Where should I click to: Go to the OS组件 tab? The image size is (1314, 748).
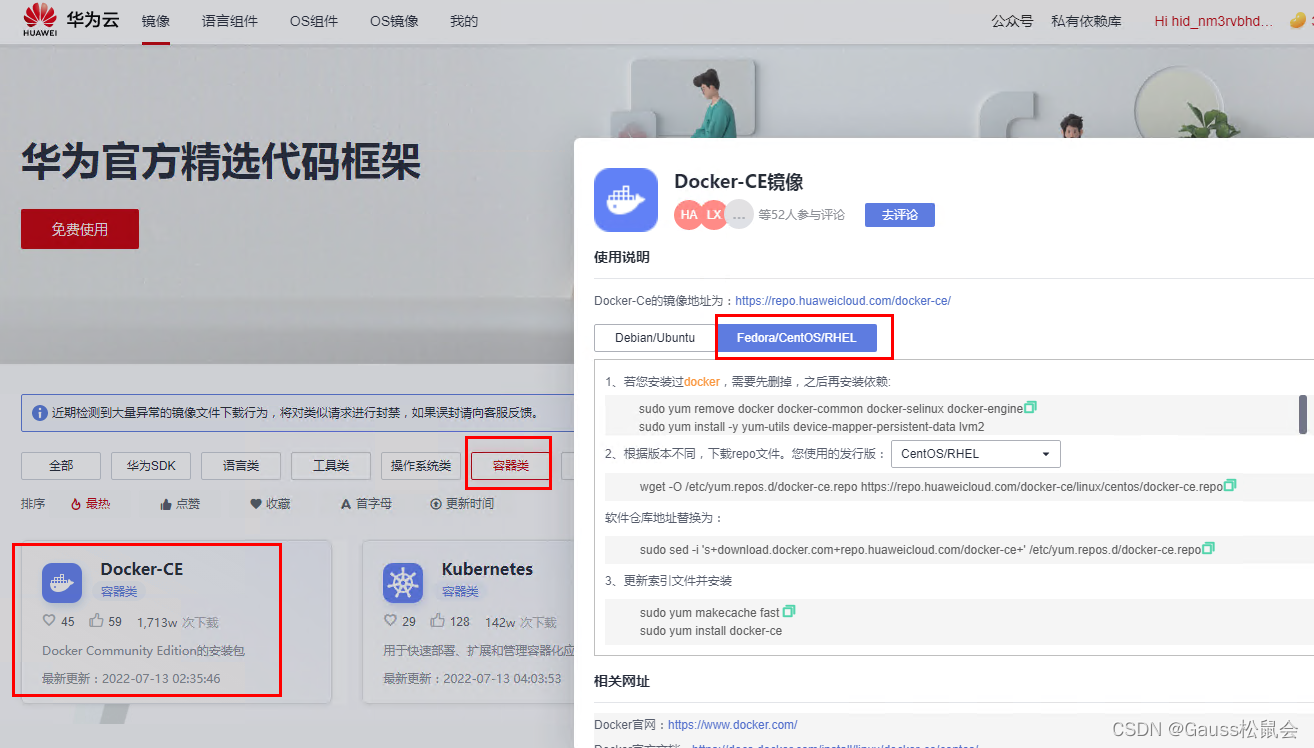313,21
